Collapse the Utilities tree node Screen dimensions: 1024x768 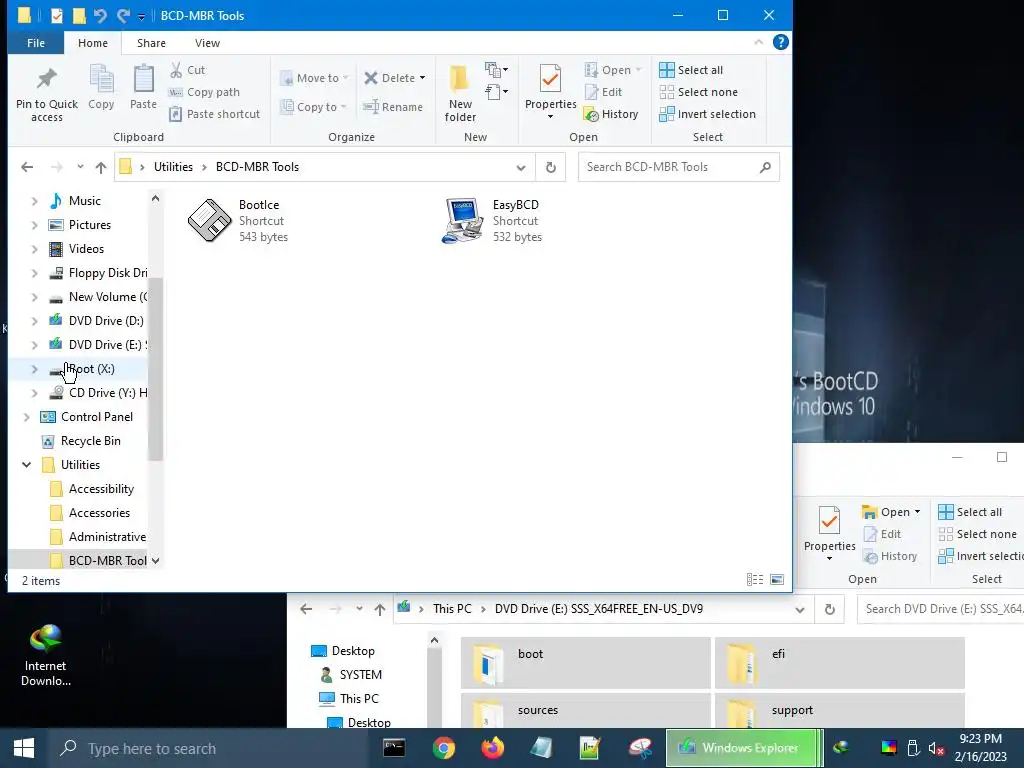[x=27, y=465]
